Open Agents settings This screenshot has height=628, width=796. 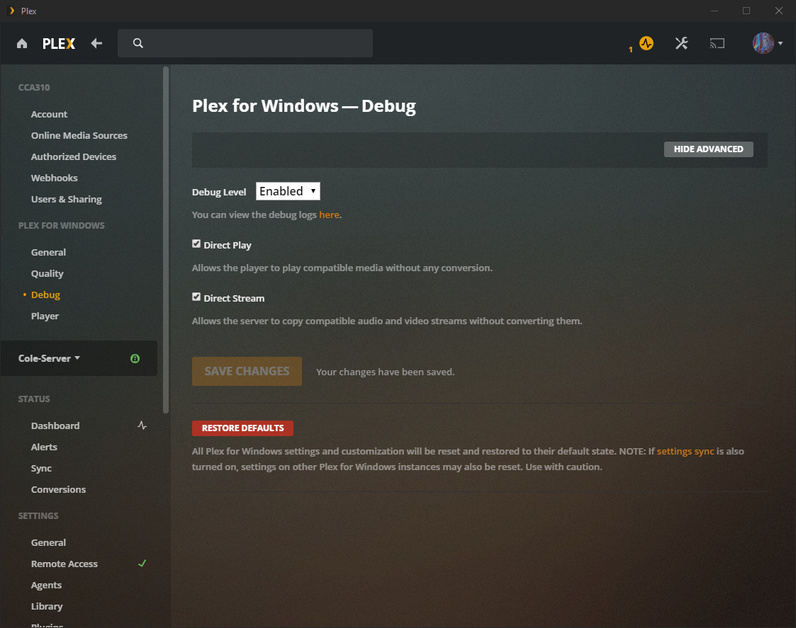pyautogui.click(x=46, y=585)
